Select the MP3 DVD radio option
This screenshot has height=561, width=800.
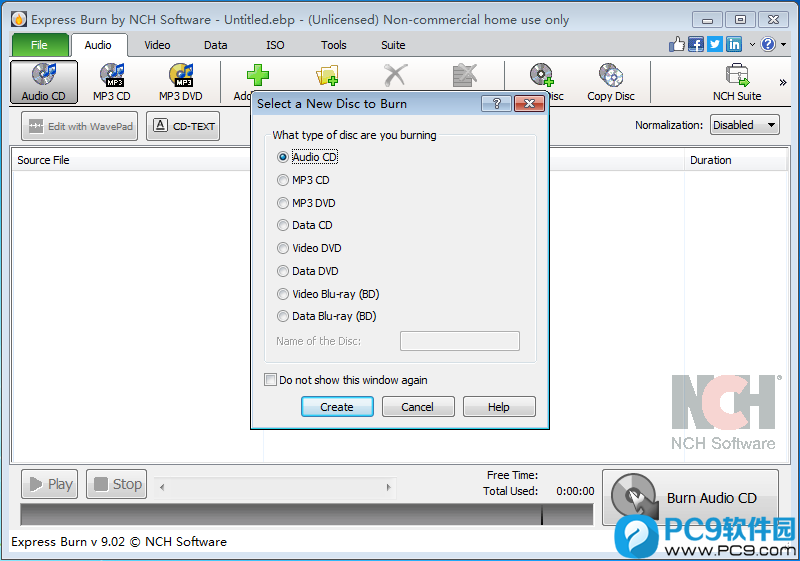point(283,203)
